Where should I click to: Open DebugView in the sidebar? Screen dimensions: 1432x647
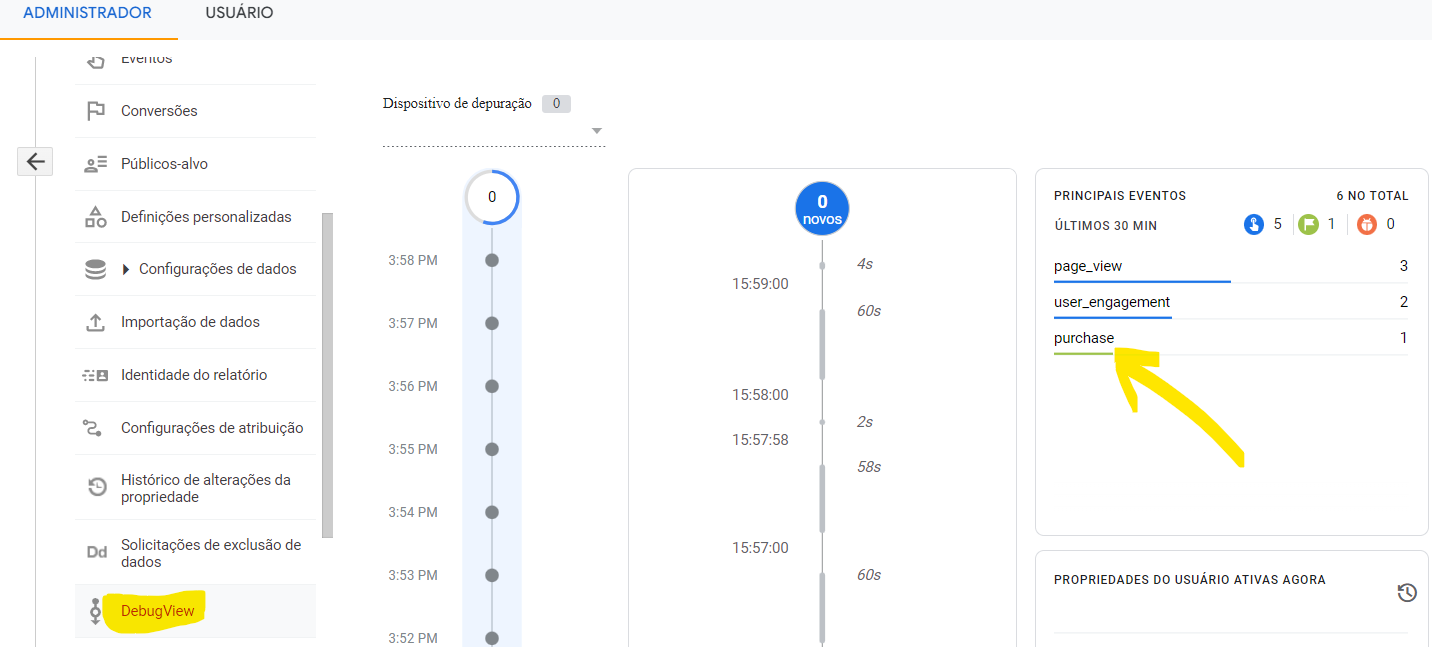(158, 610)
